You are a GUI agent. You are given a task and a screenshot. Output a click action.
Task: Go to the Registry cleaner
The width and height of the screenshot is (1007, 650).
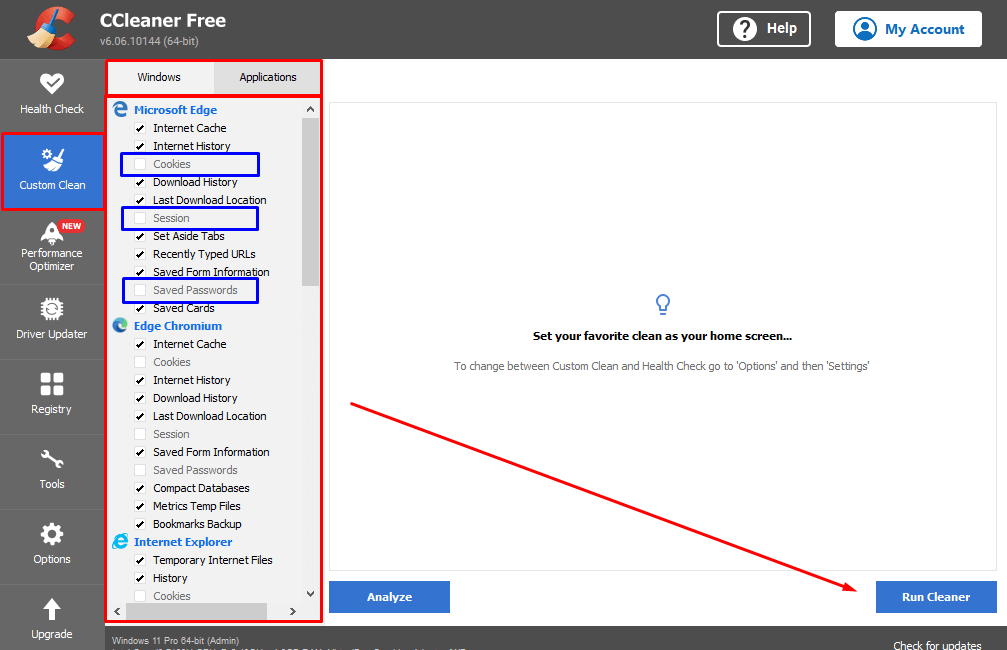tap(52, 397)
